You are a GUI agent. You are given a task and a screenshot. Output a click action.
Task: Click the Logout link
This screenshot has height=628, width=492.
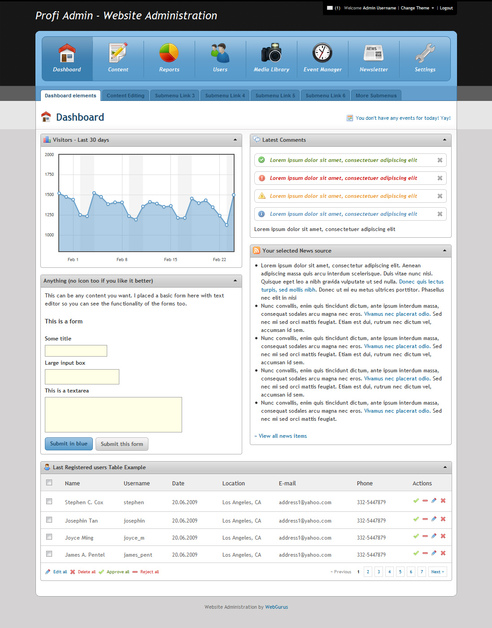[x=446, y=8]
